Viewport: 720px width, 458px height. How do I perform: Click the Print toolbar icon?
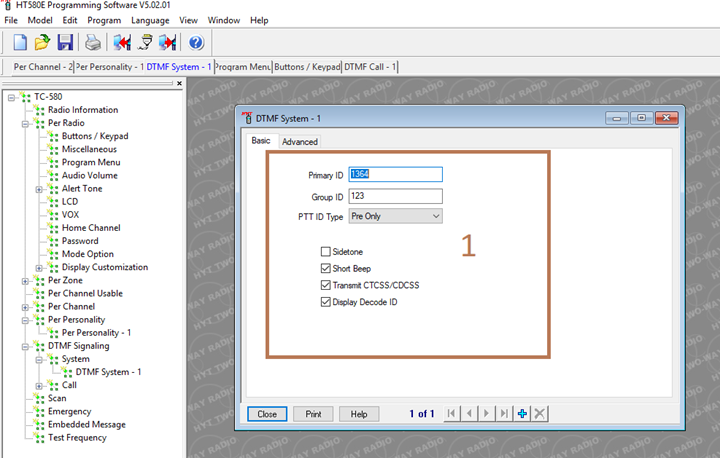(93, 42)
